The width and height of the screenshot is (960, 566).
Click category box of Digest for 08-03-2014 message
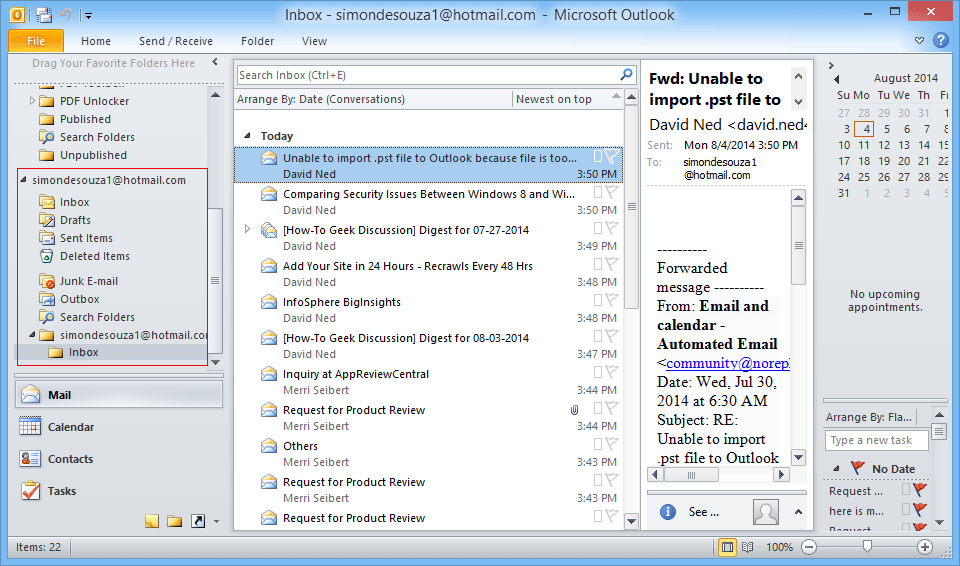click(598, 336)
